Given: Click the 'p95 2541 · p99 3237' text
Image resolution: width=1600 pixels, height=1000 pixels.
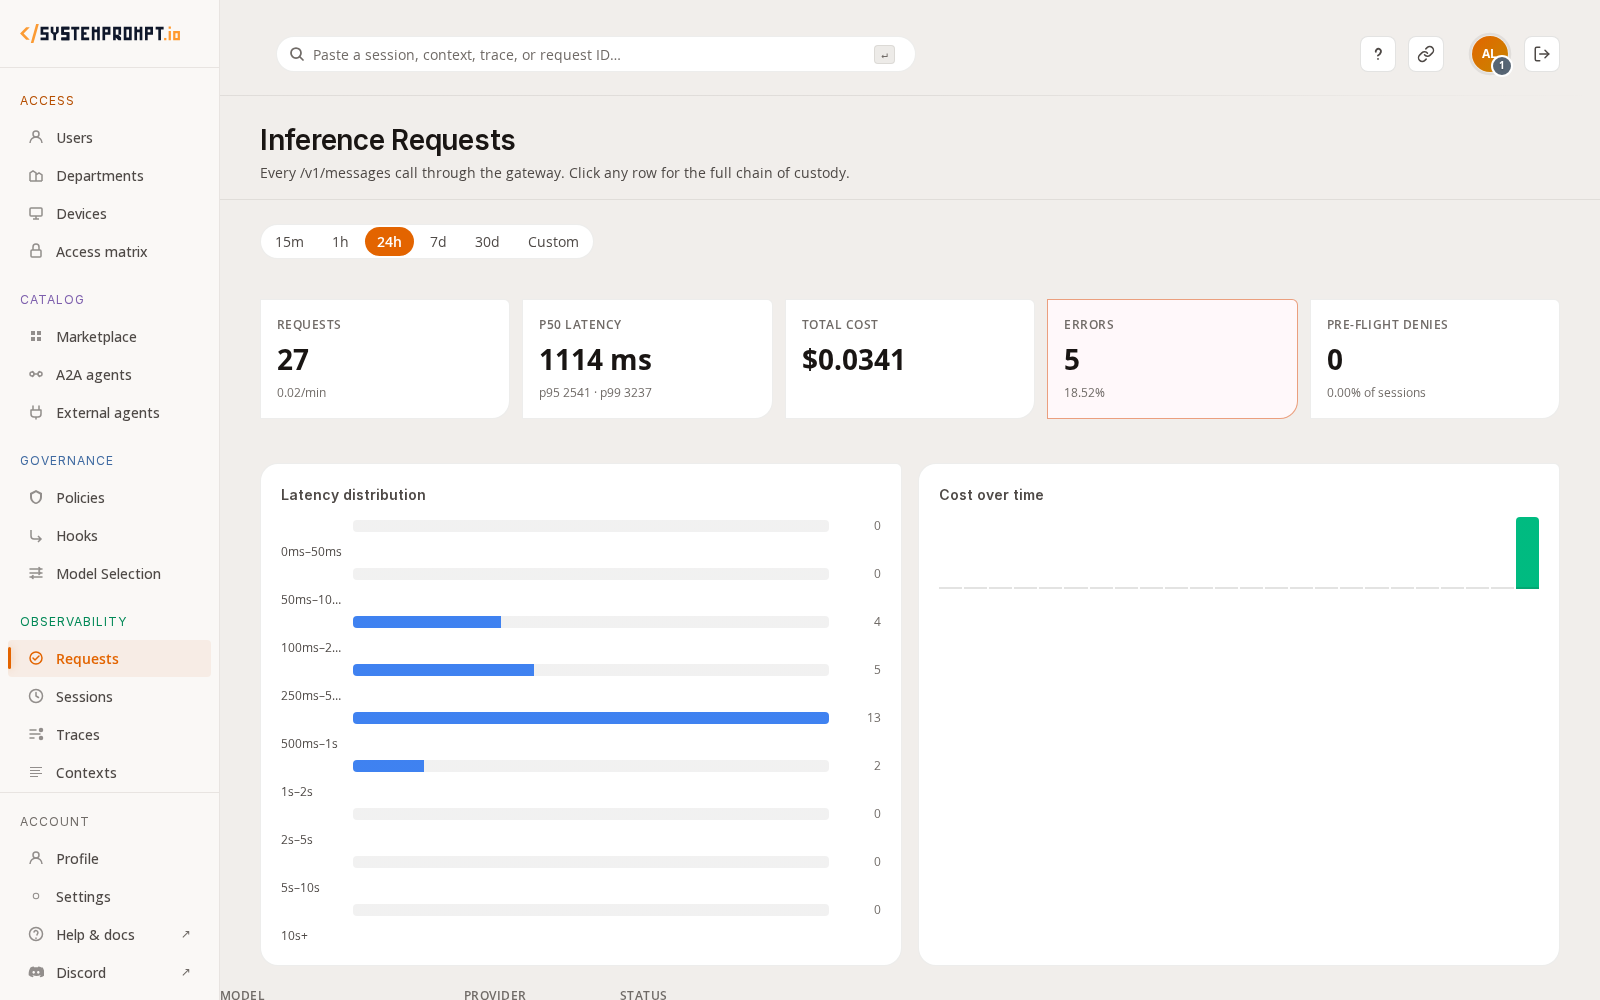Looking at the screenshot, I should pyautogui.click(x=595, y=393).
